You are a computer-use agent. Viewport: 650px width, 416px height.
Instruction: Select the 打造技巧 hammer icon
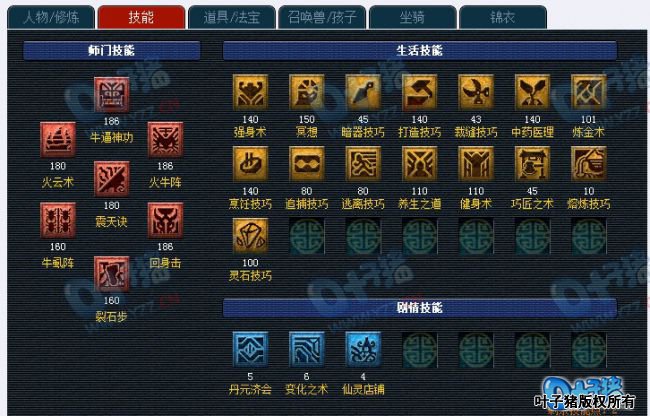[420, 92]
